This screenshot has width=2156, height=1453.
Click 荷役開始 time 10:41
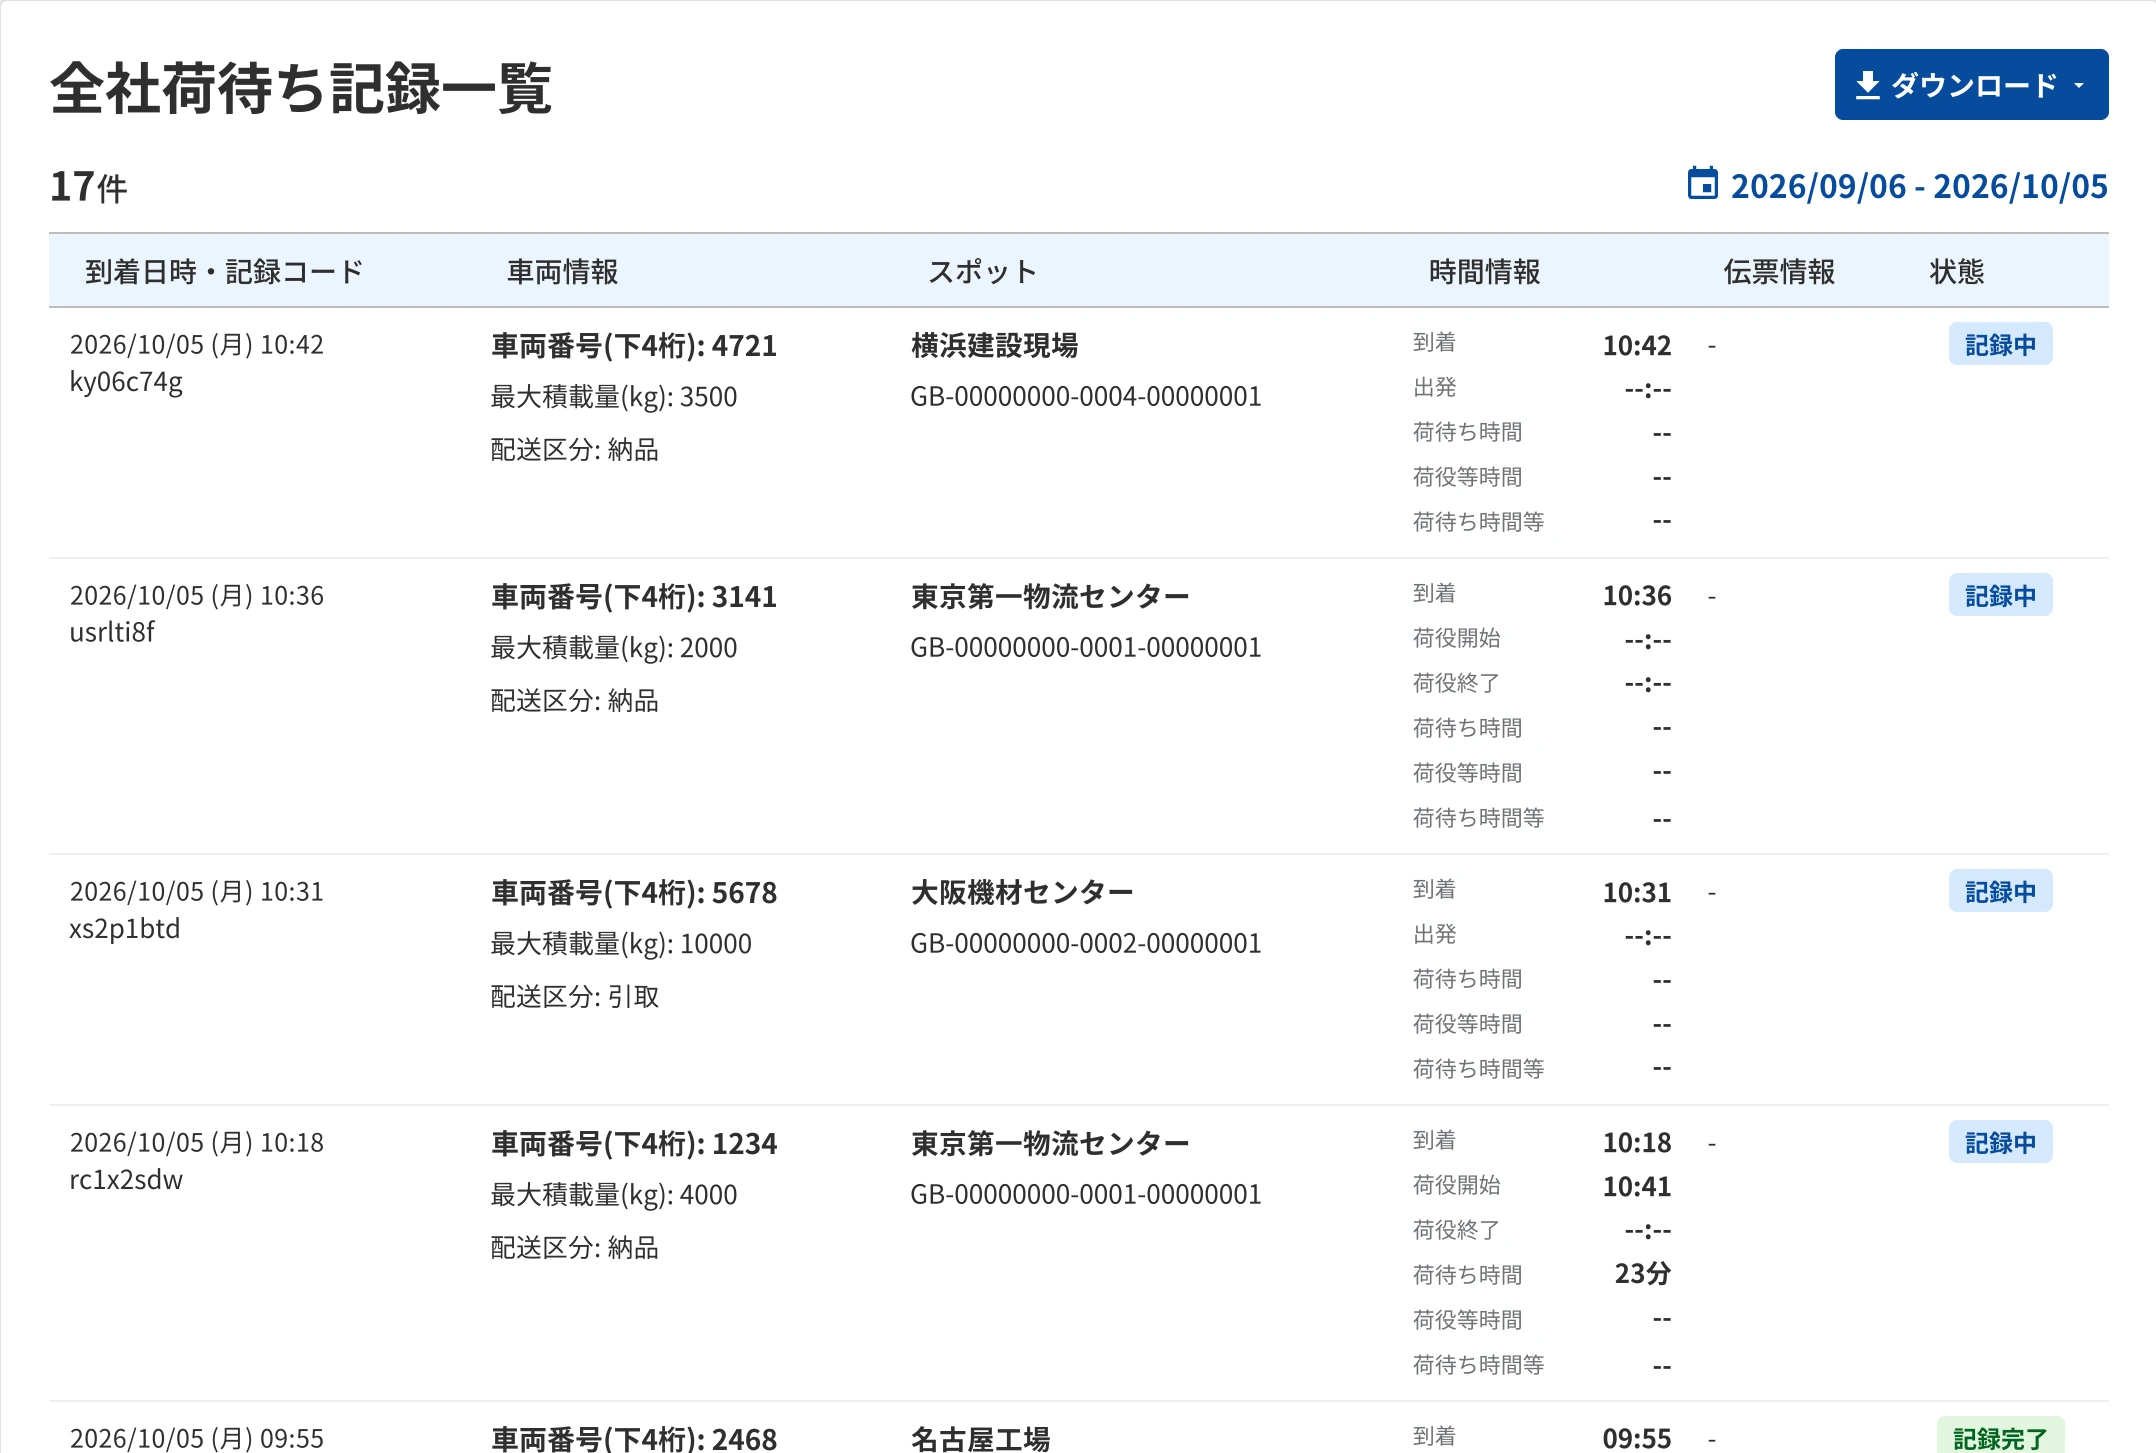pyautogui.click(x=1636, y=1187)
